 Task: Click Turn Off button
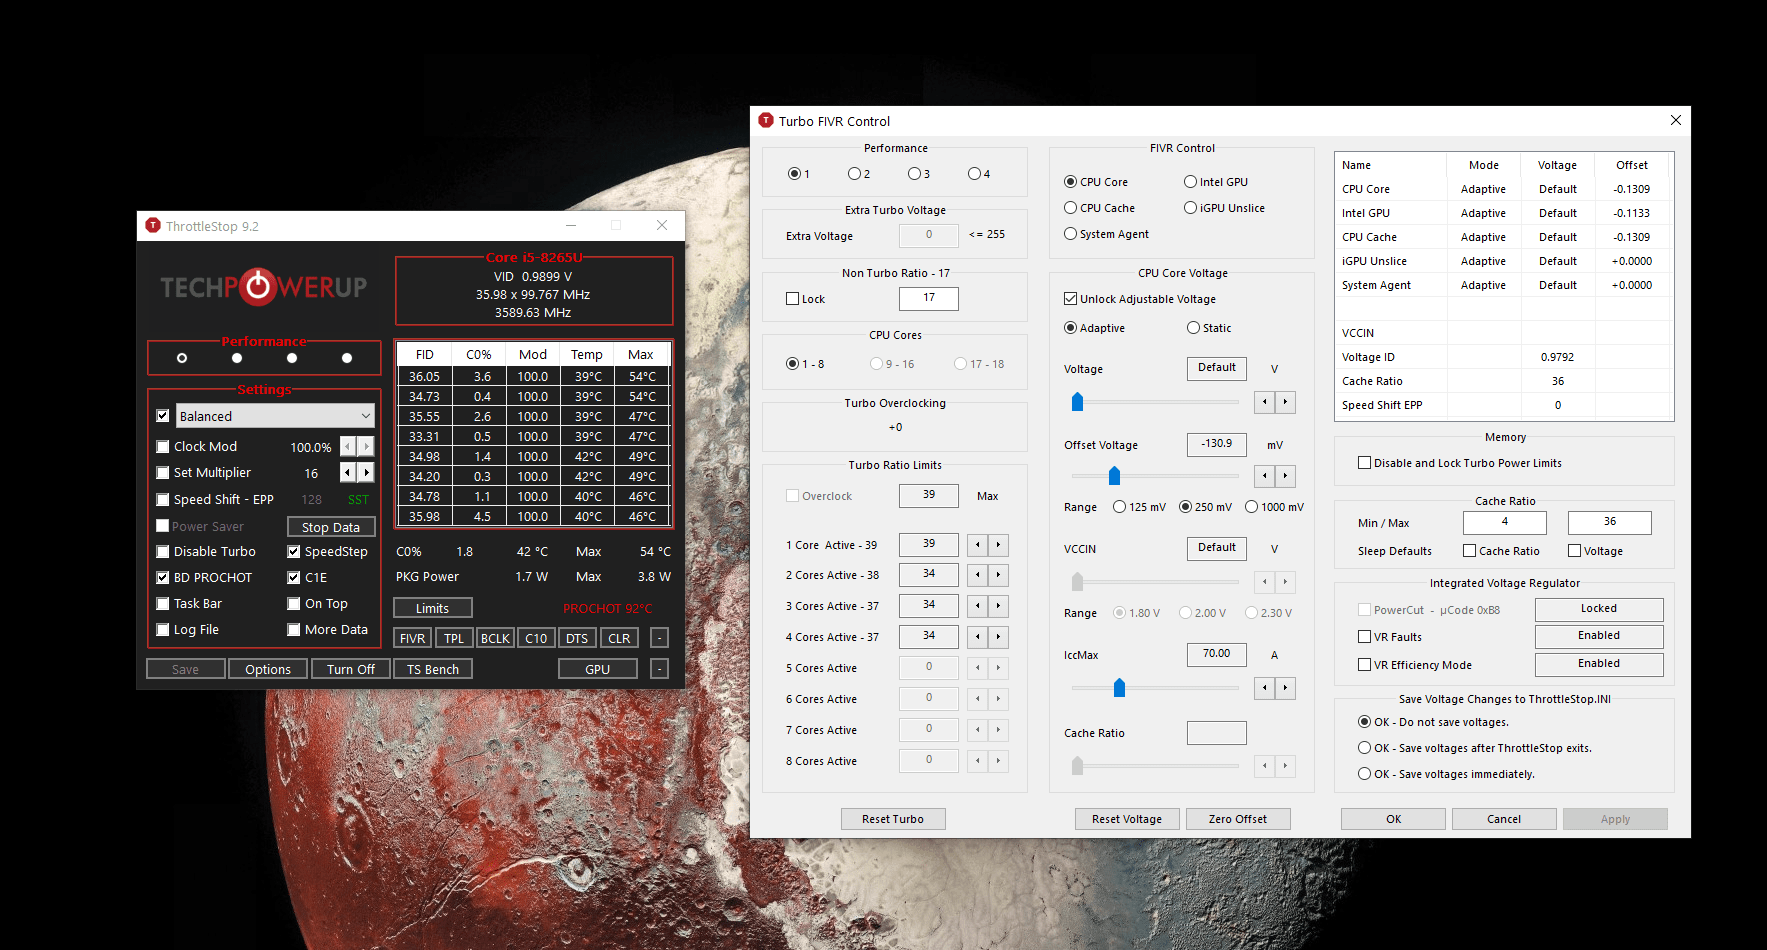tap(350, 669)
